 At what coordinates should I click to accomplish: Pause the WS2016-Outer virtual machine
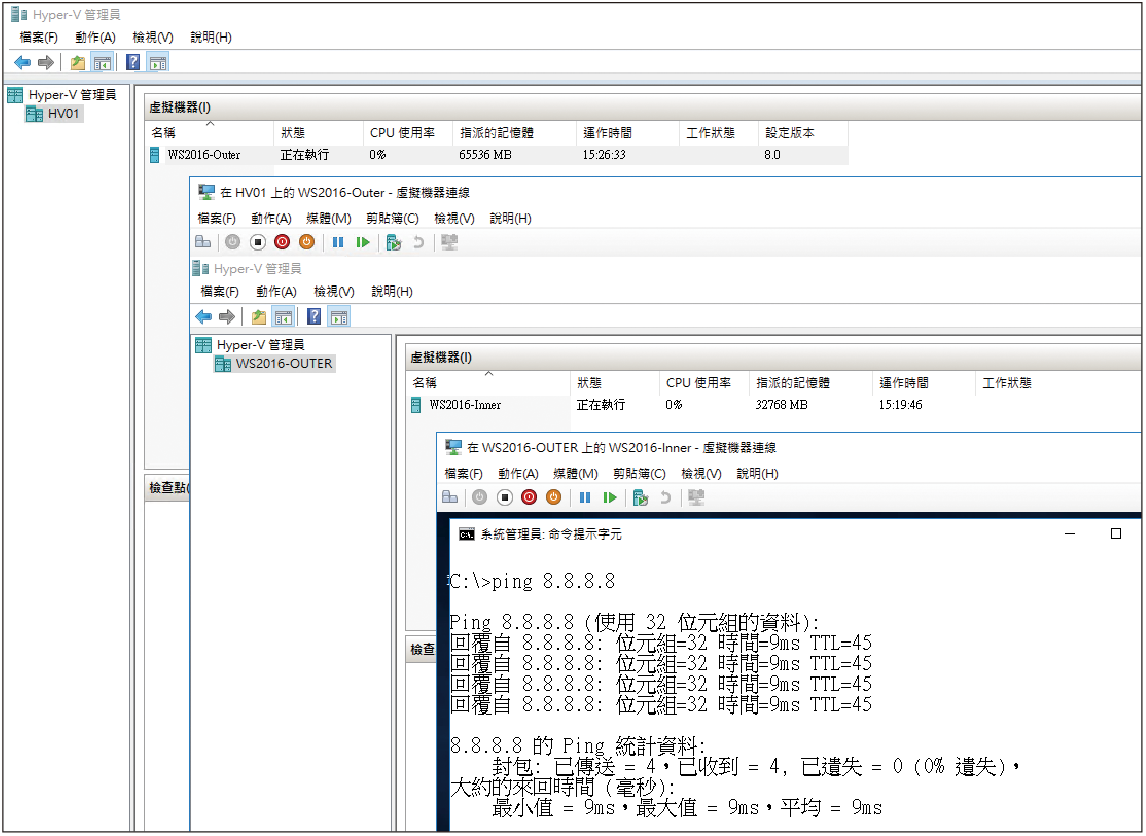[338, 242]
